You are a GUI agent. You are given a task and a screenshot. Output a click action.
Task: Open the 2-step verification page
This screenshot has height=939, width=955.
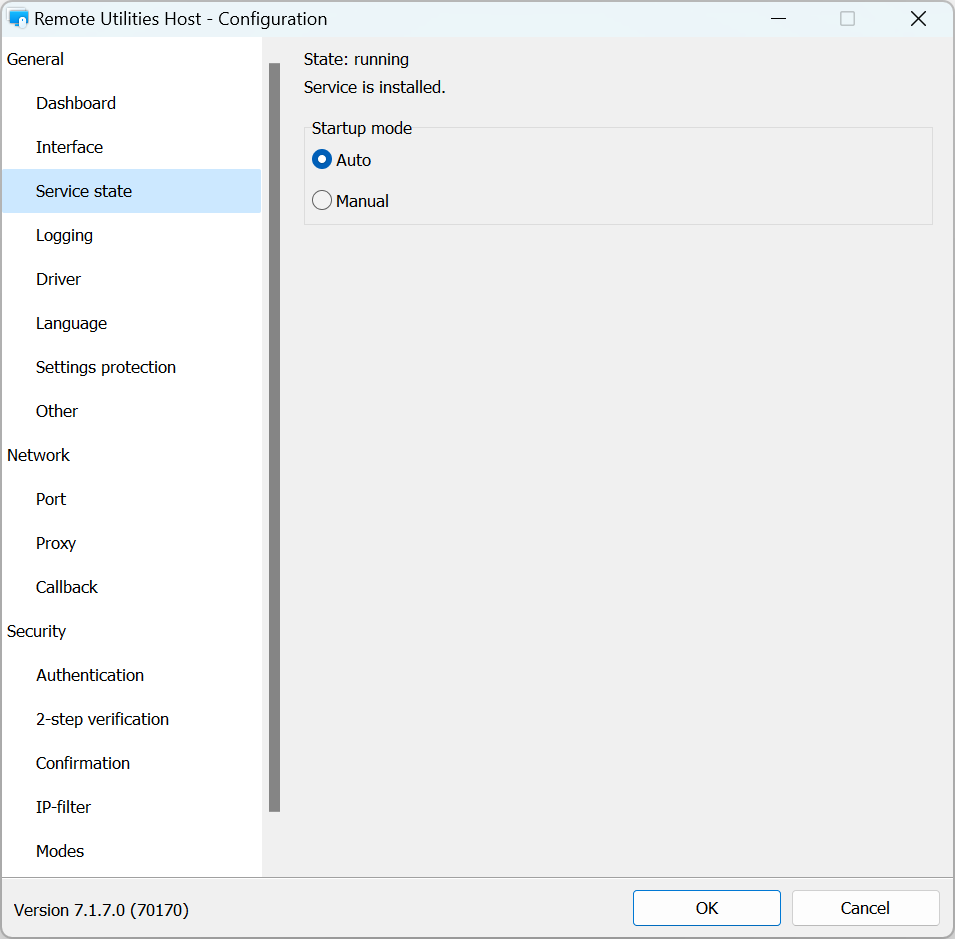[102, 719]
